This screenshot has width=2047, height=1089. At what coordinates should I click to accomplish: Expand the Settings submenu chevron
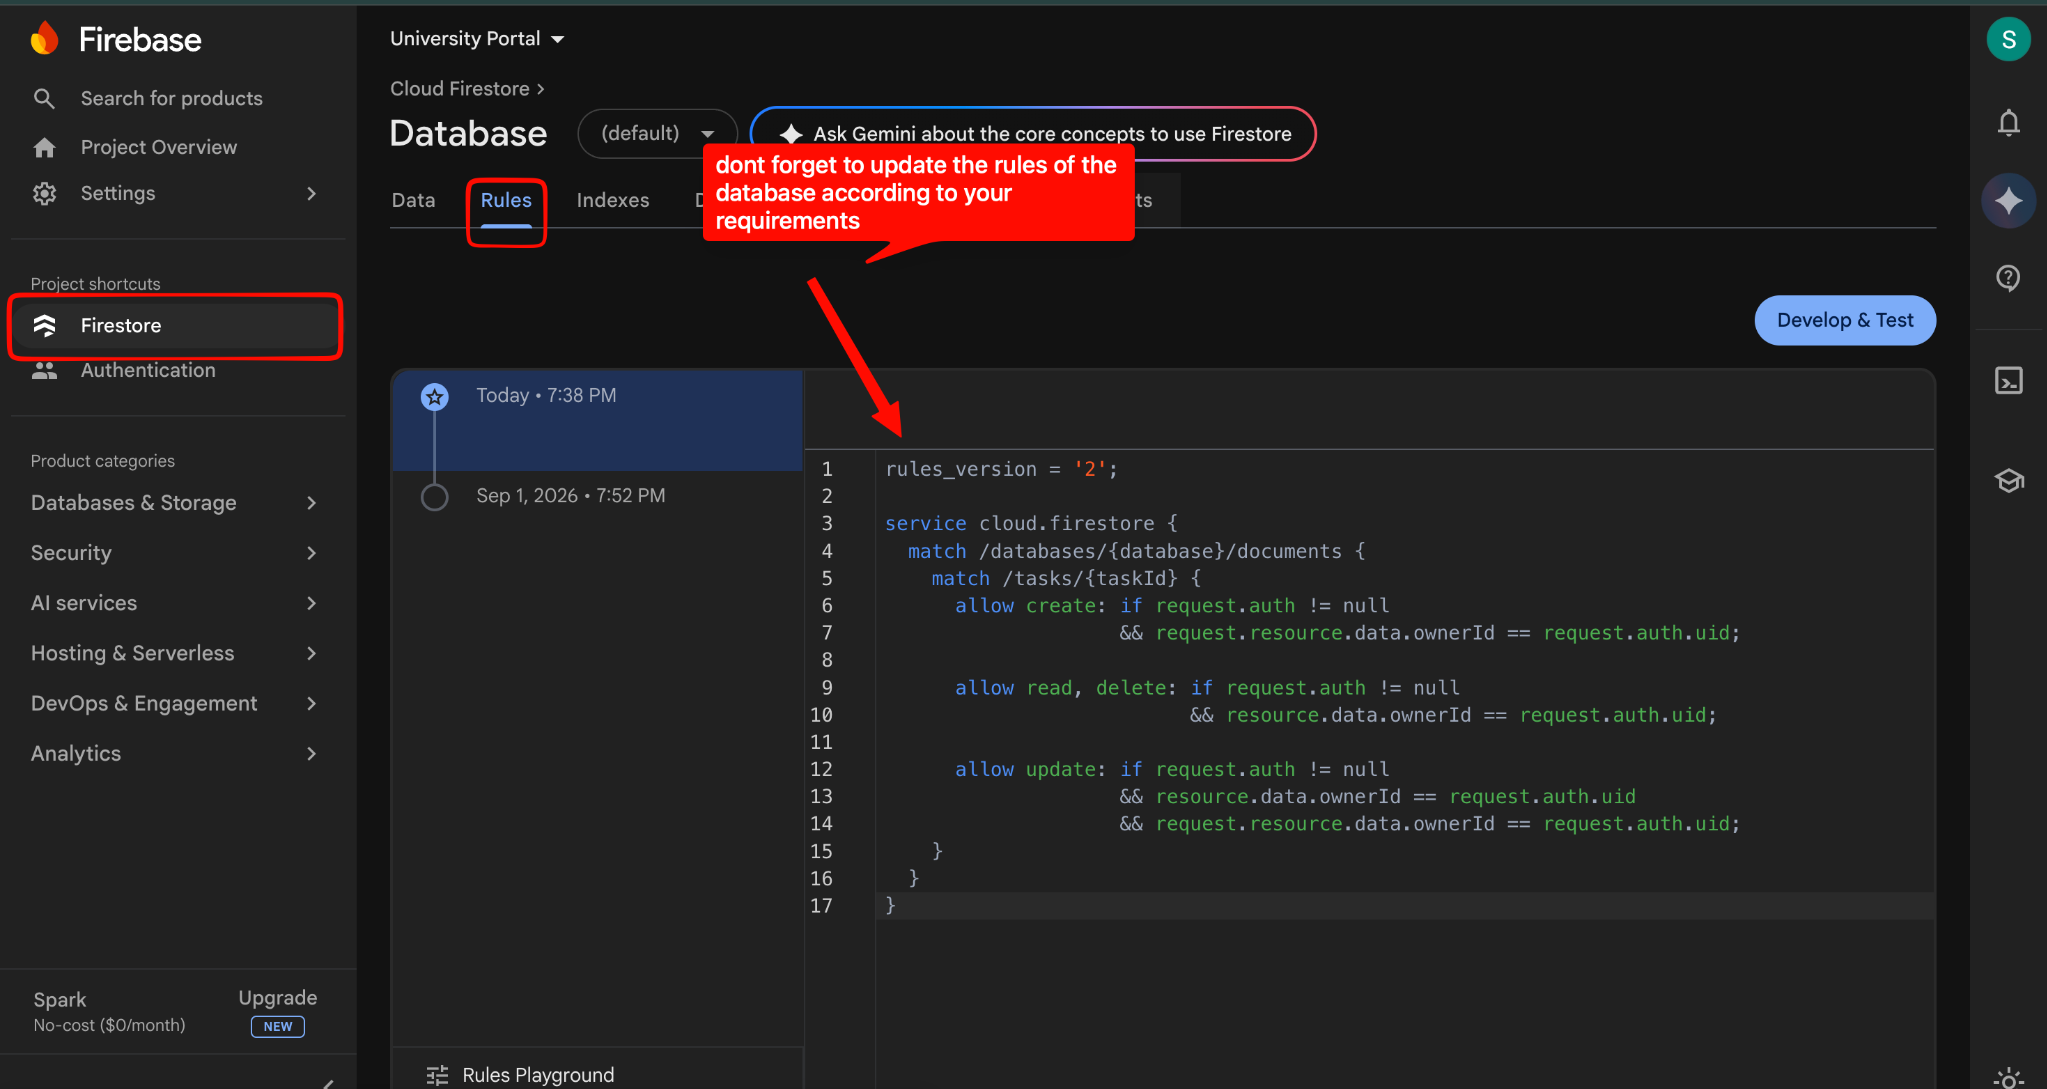point(311,193)
